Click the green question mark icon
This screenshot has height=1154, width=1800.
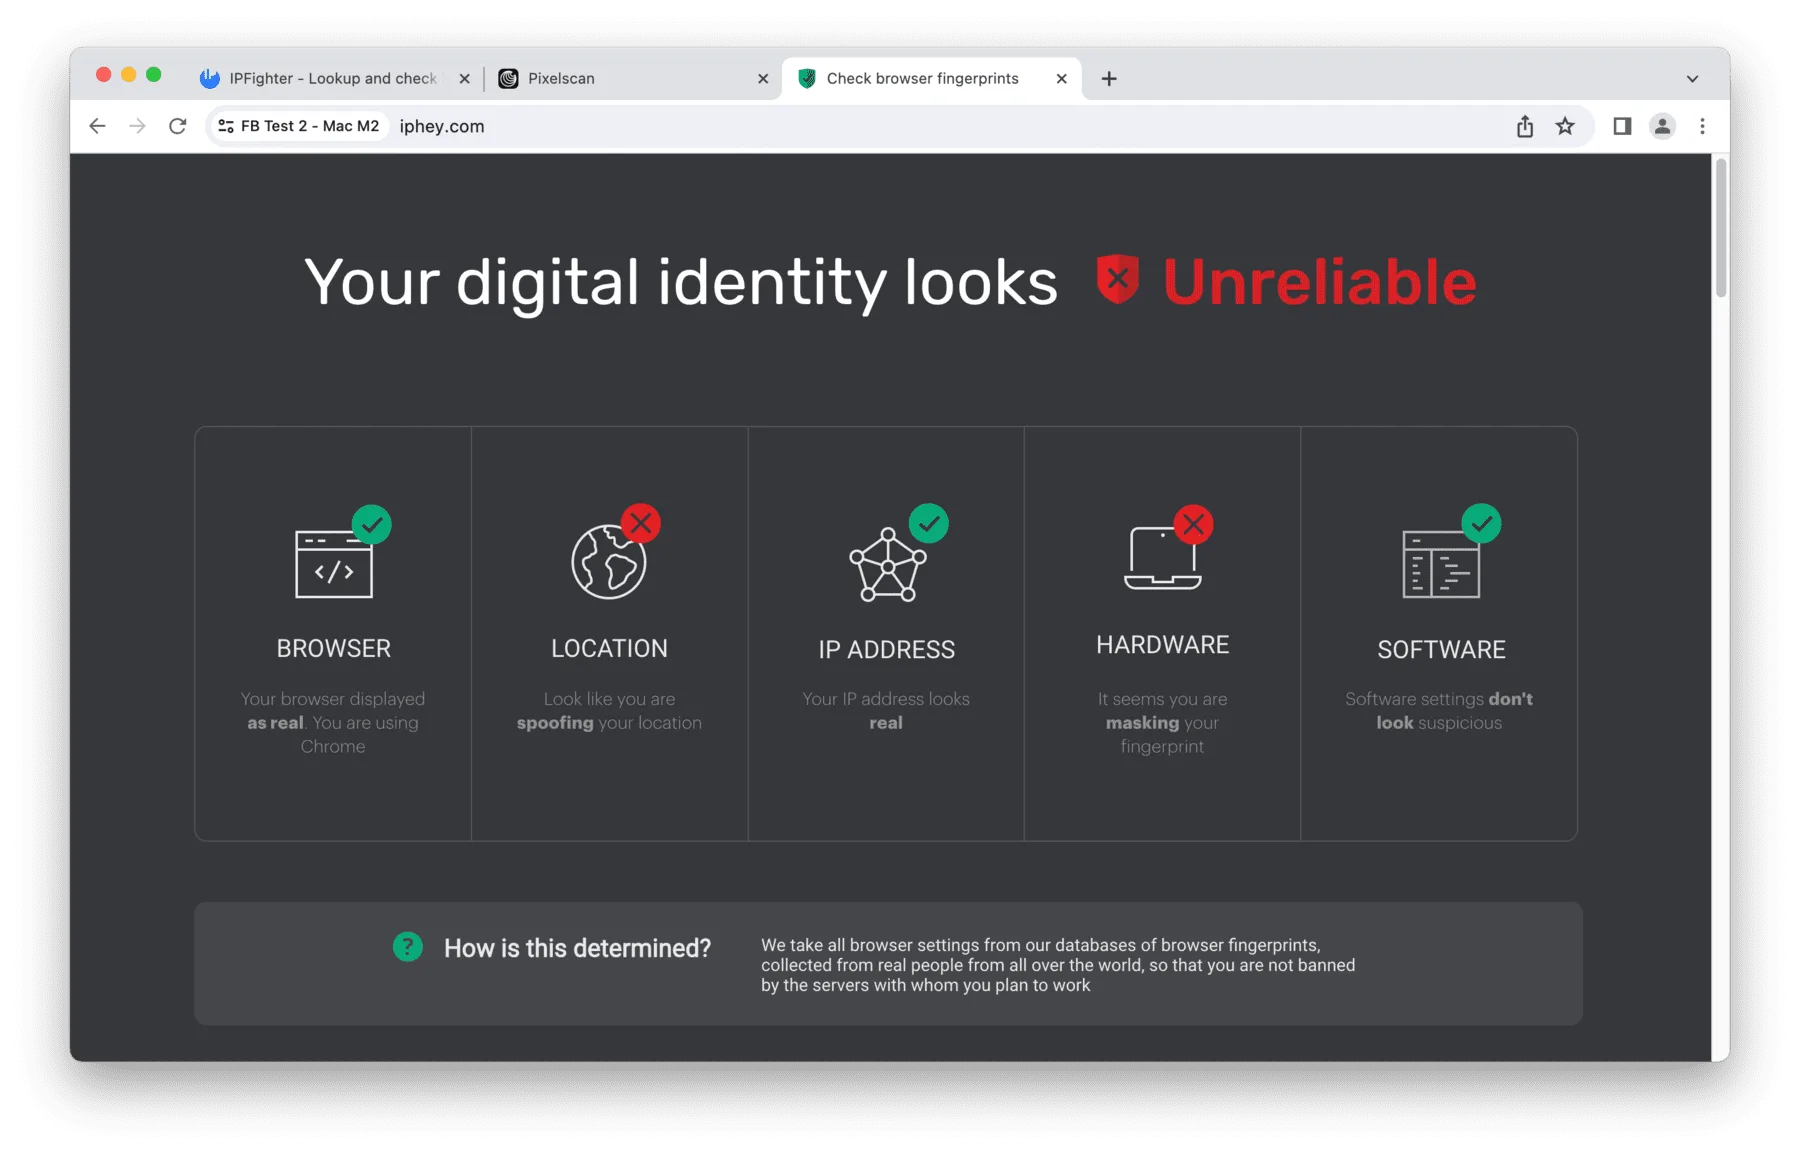point(408,946)
